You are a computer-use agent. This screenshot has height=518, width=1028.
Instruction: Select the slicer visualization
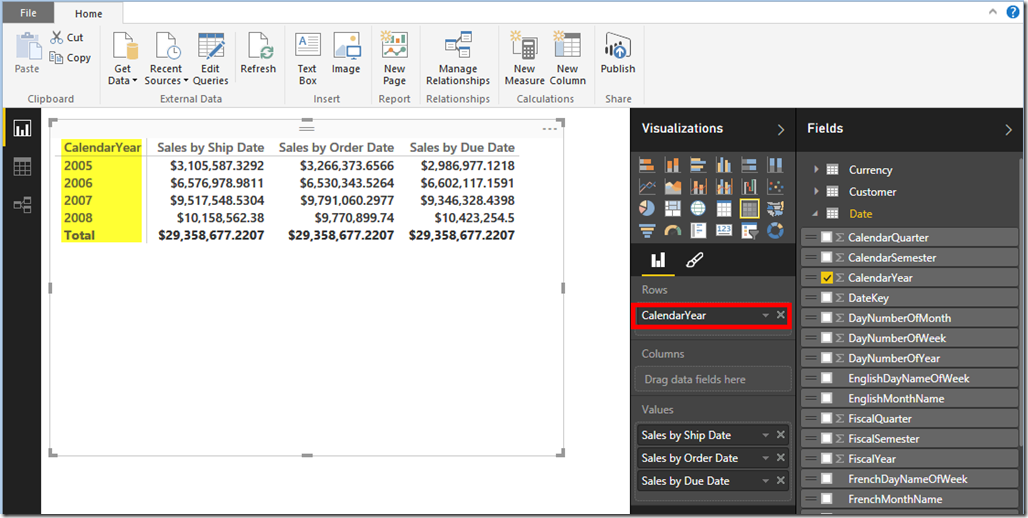[x=749, y=230]
